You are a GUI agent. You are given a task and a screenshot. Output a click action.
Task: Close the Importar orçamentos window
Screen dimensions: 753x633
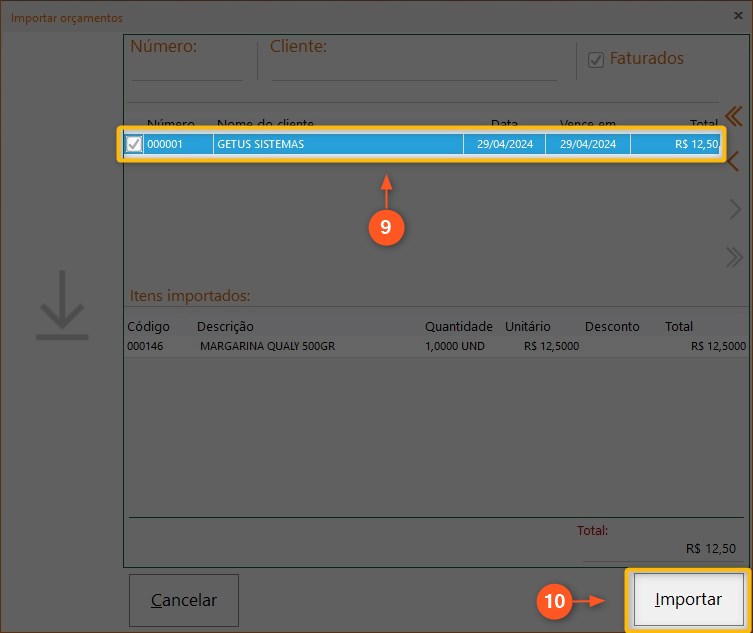[738, 17]
